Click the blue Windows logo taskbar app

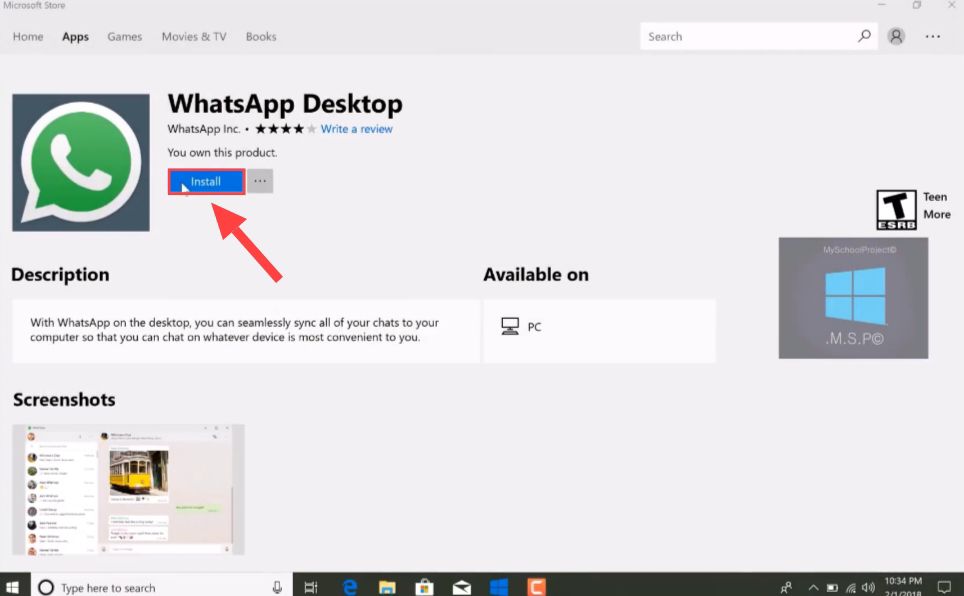tap(499, 587)
